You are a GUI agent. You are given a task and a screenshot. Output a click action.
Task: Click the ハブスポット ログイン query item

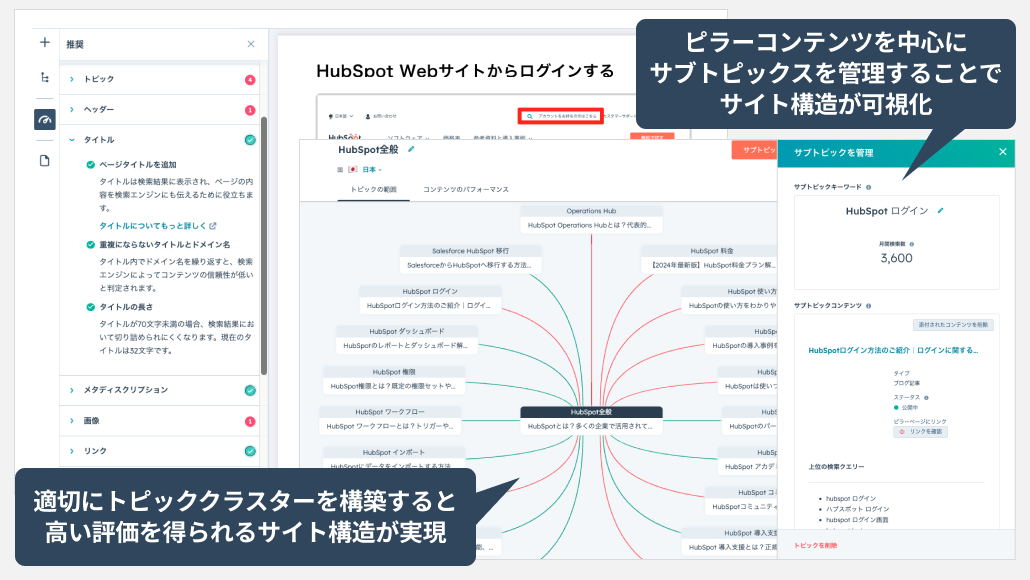(857, 509)
